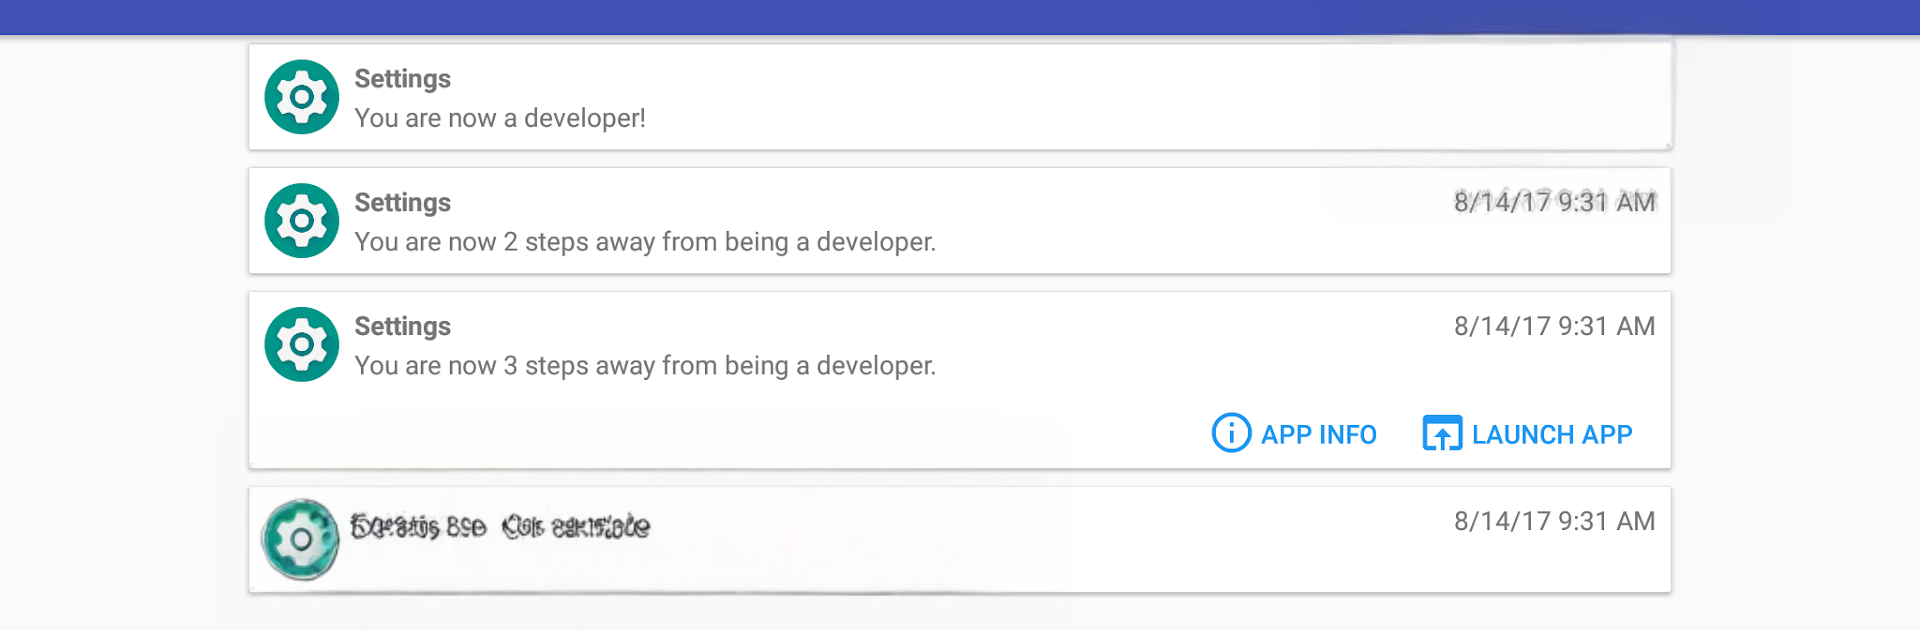Select the "You are now a developer!" message
Image resolution: width=1920 pixels, height=630 pixels.
[500, 118]
